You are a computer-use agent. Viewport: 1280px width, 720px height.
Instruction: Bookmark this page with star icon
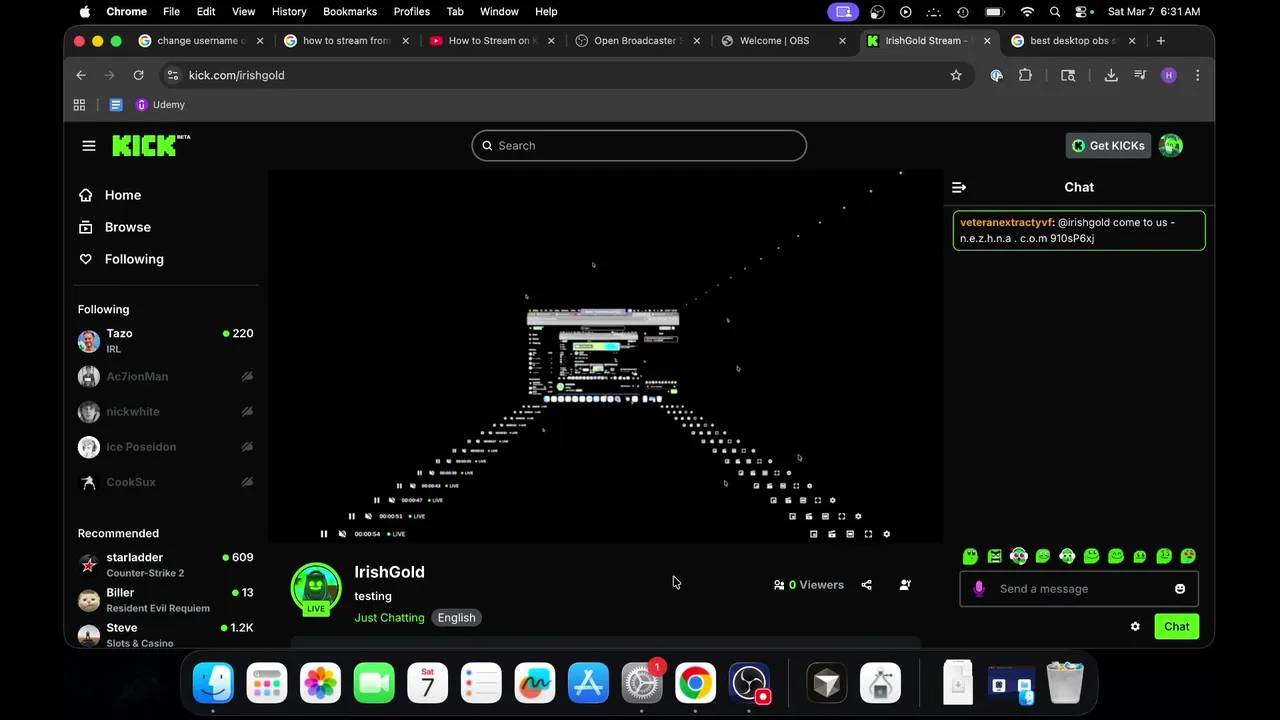956,75
